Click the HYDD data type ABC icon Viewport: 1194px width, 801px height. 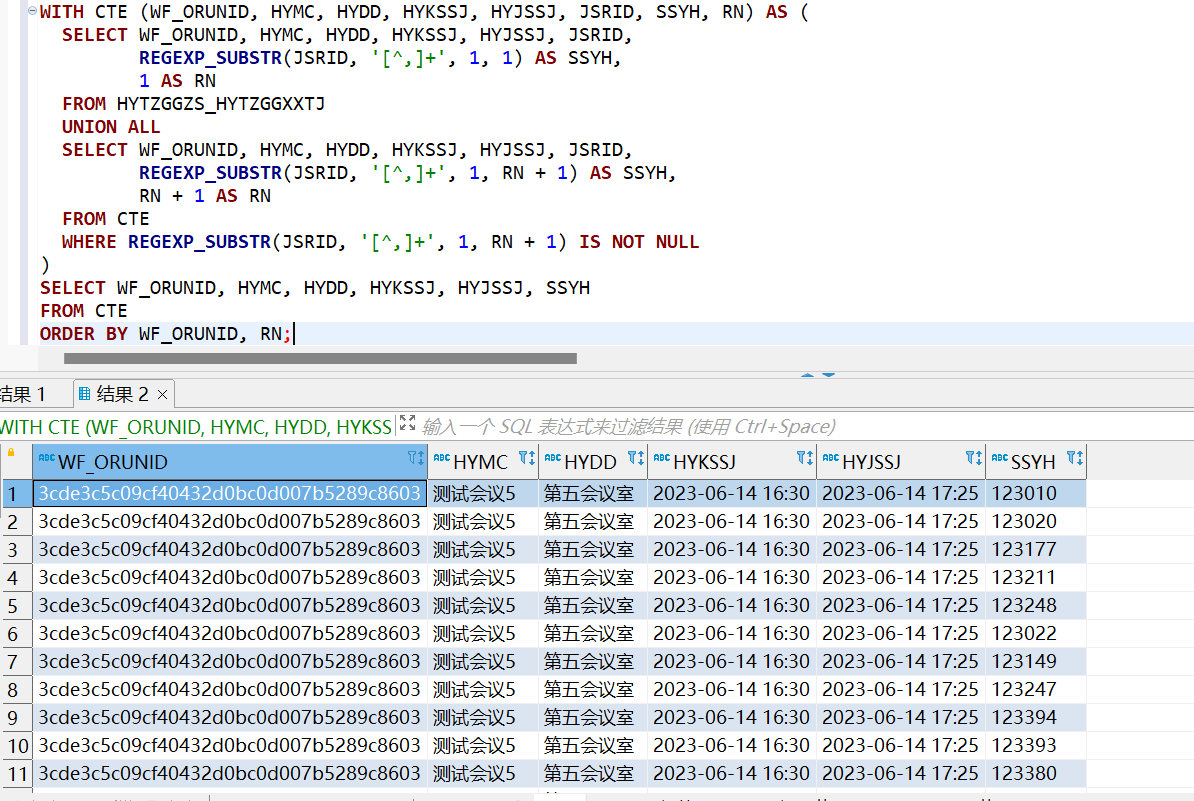[x=553, y=458]
